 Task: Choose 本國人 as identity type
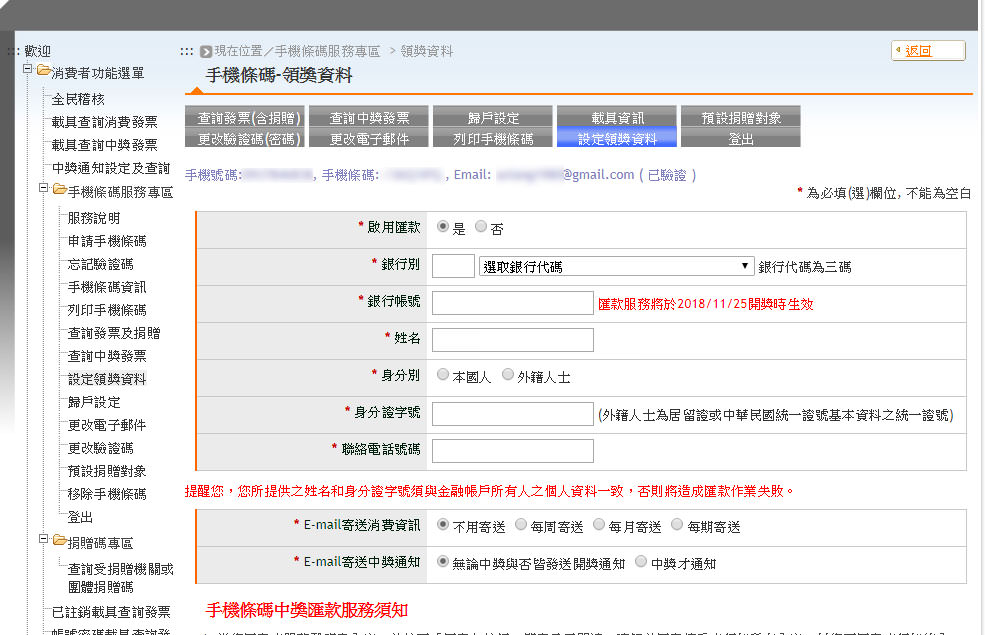pos(443,376)
